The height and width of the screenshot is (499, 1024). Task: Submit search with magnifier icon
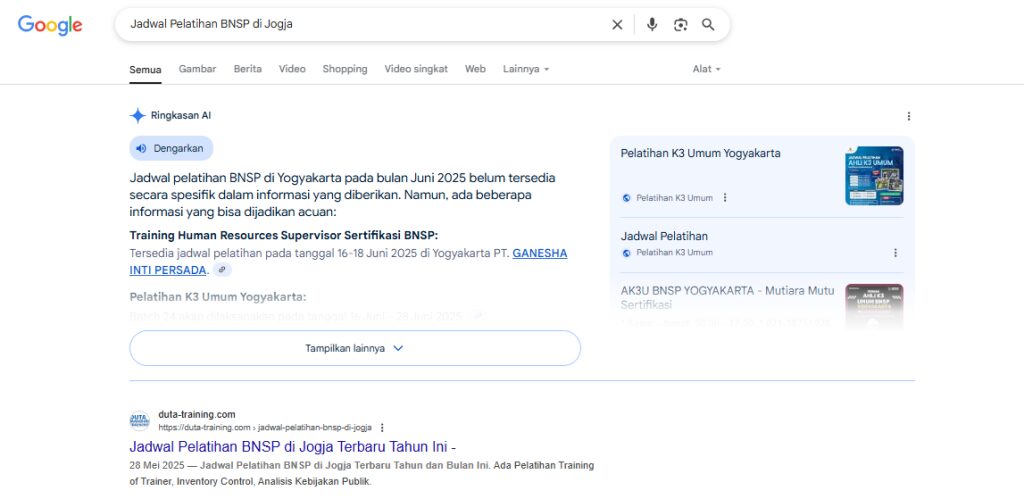pos(708,25)
